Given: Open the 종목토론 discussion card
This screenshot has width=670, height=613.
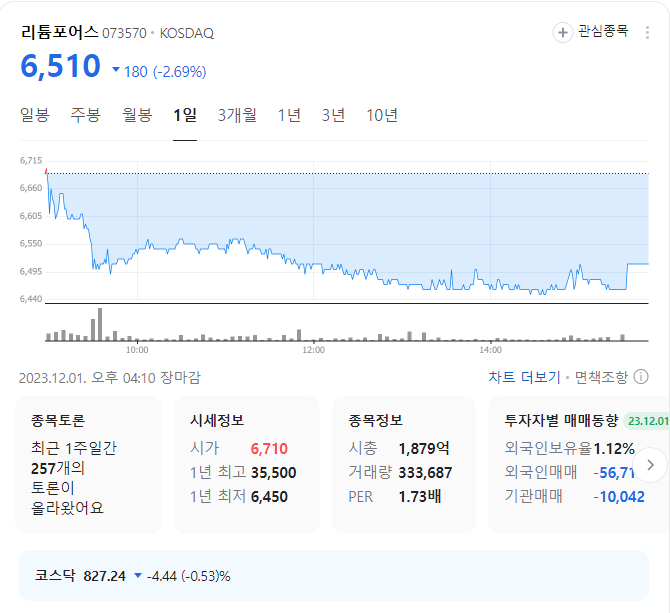Looking at the screenshot, I should click(88, 465).
